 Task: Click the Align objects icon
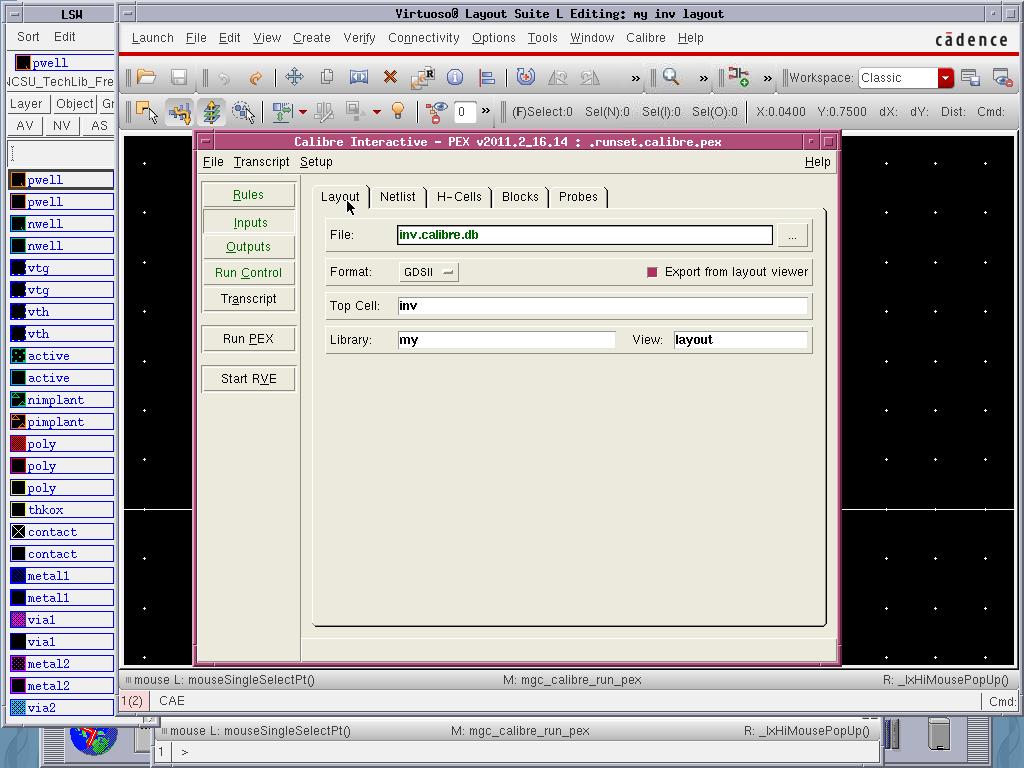click(x=487, y=78)
